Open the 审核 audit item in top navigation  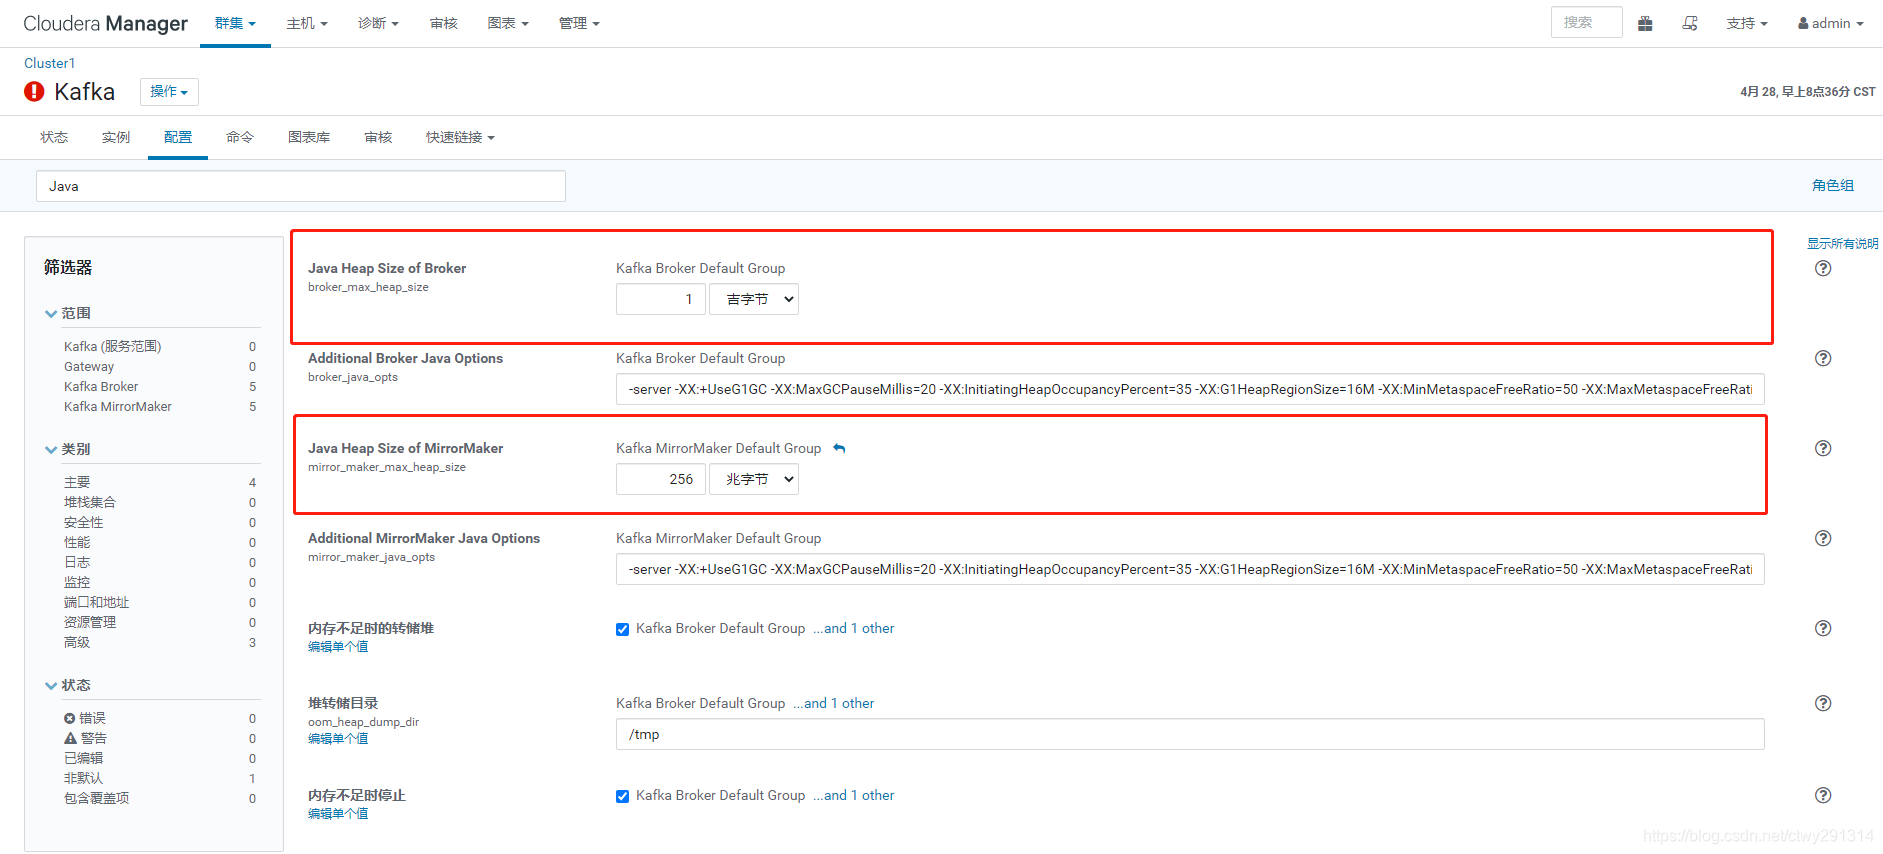(x=443, y=23)
